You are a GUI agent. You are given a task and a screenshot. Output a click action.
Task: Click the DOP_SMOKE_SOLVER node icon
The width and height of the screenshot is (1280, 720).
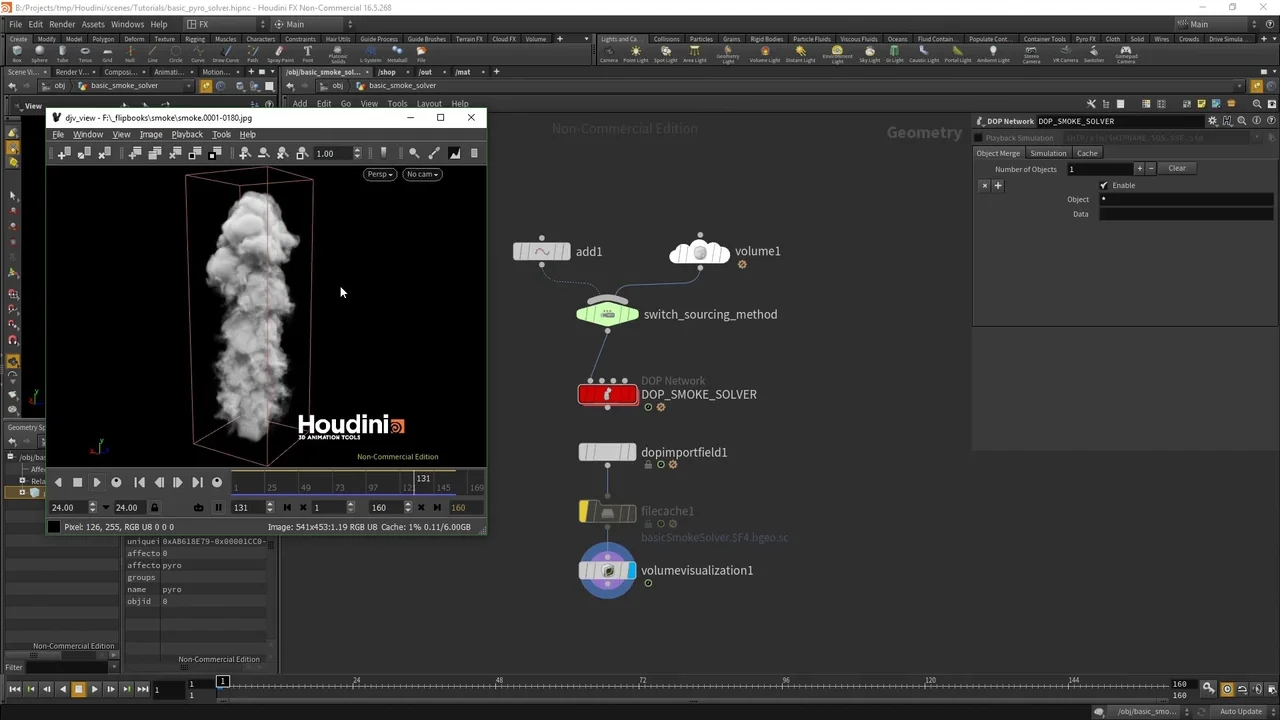click(x=607, y=394)
